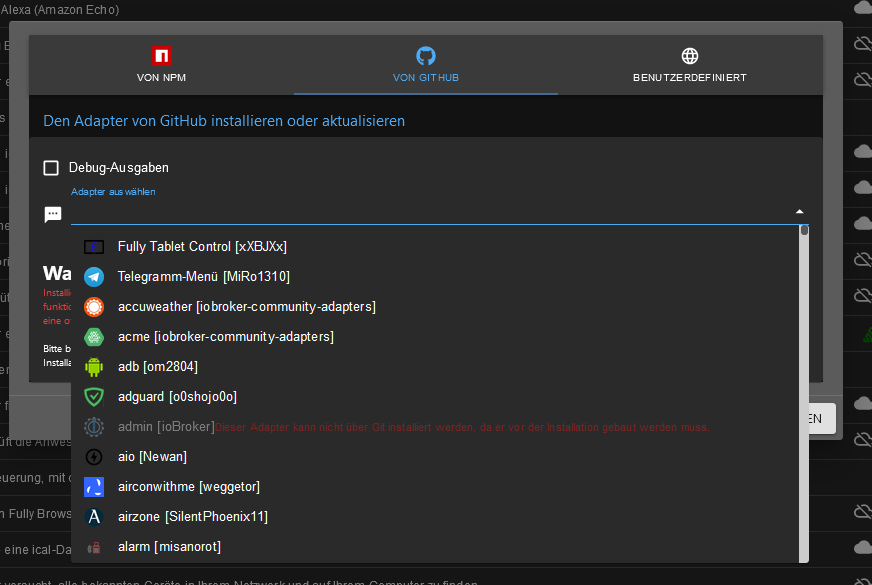Switch to the VON NPM tab
This screenshot has height=585, width=872.
(161, 65)
